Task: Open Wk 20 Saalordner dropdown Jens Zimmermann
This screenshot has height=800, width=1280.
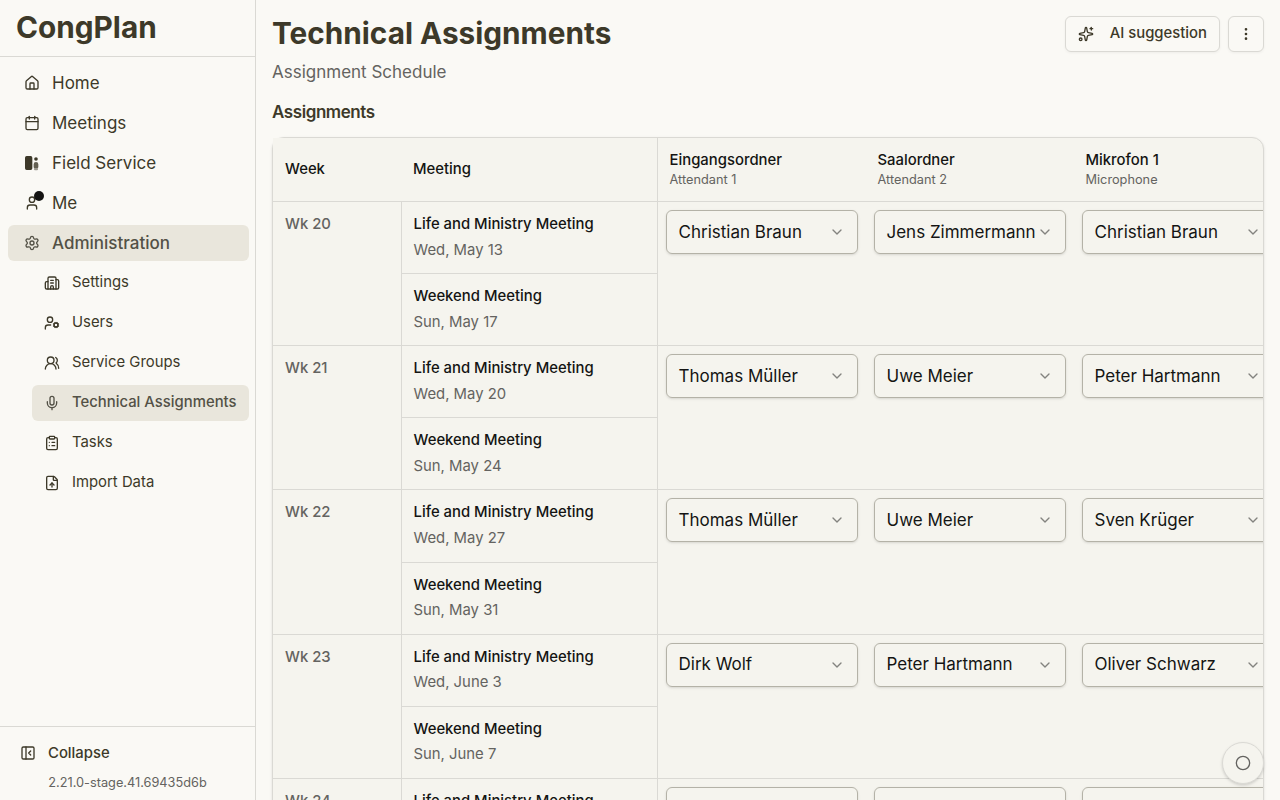Action: tap(970, 232)
